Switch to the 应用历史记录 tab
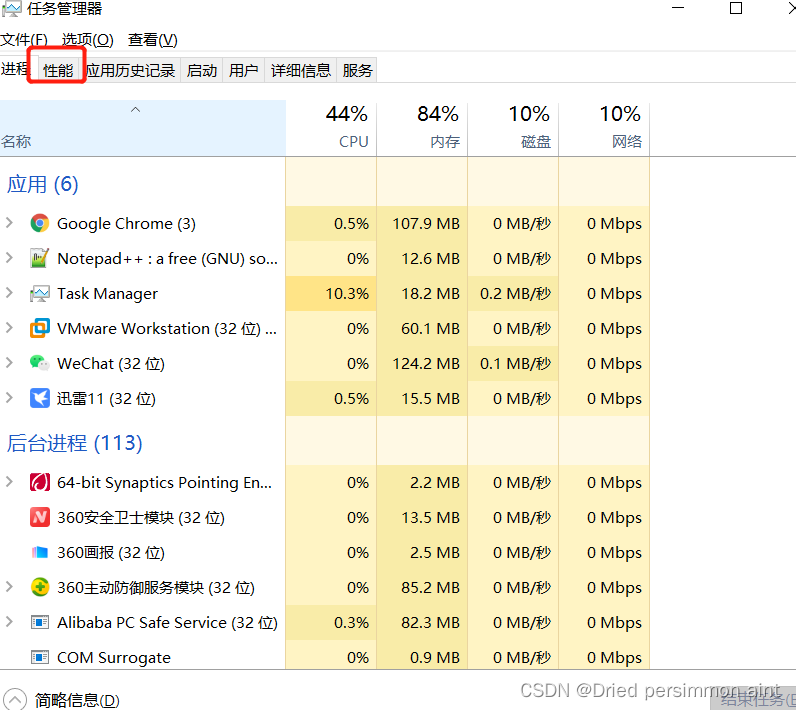This screenshot has width=796, height=710. coord(130,70)
